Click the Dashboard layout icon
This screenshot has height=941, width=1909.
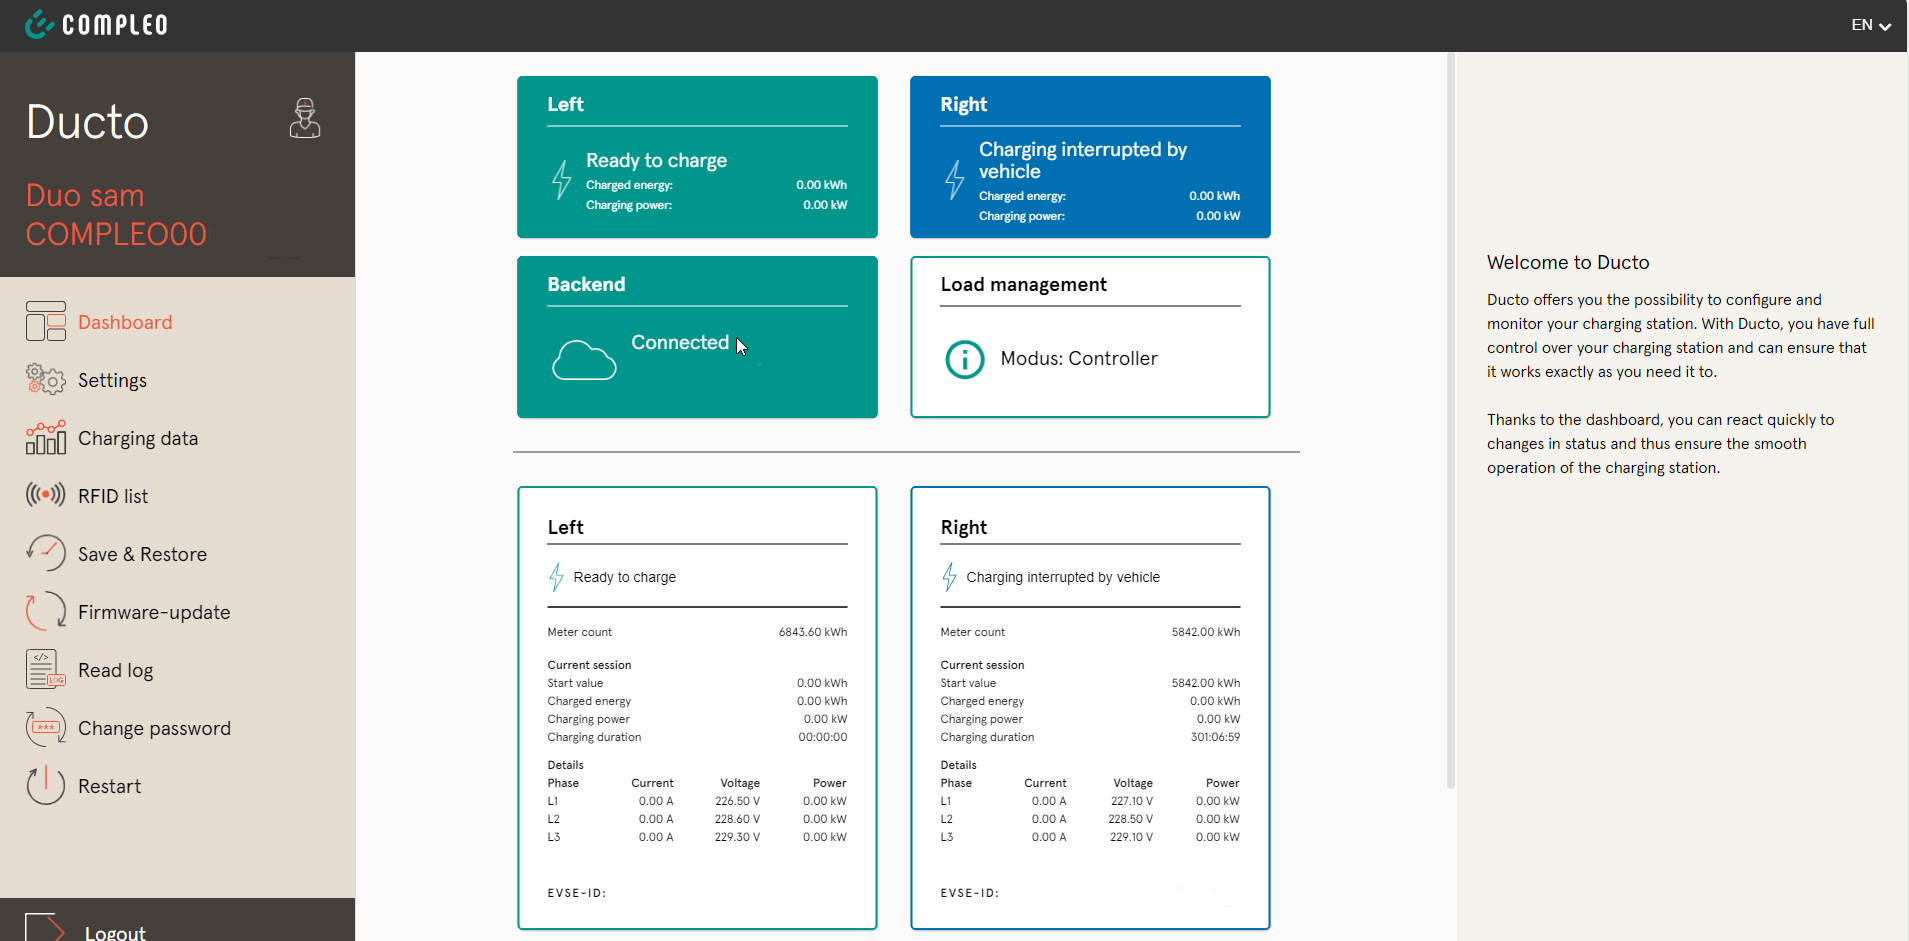coord(46,322)
